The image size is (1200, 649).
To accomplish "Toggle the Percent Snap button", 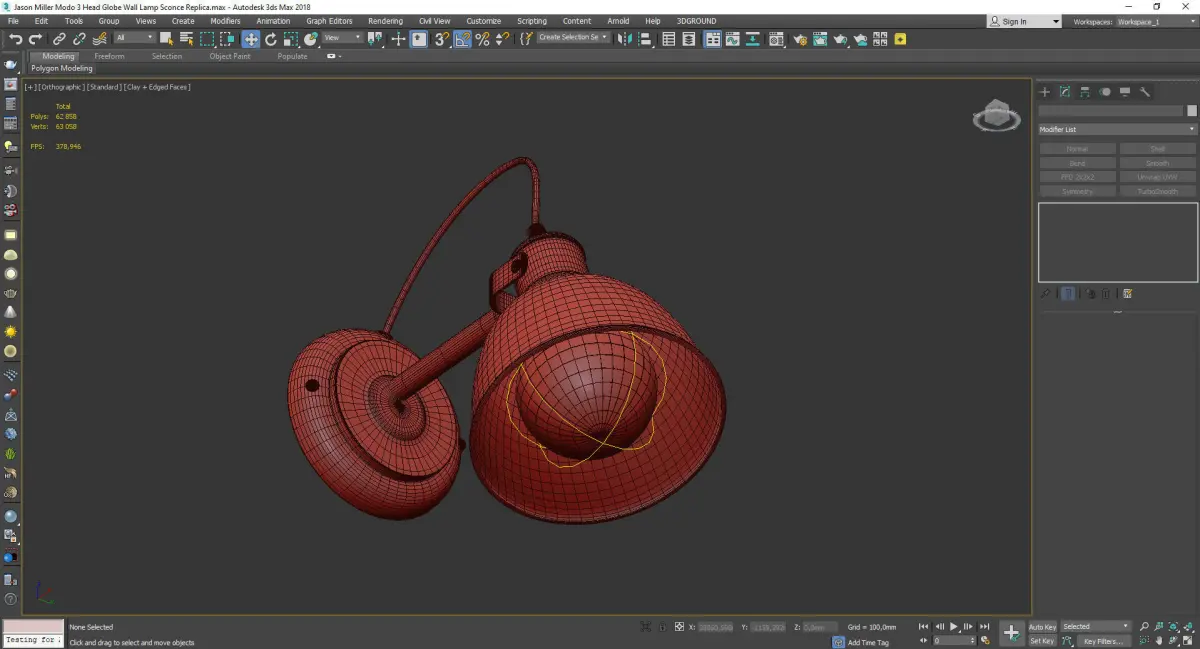I will (482, 39).
